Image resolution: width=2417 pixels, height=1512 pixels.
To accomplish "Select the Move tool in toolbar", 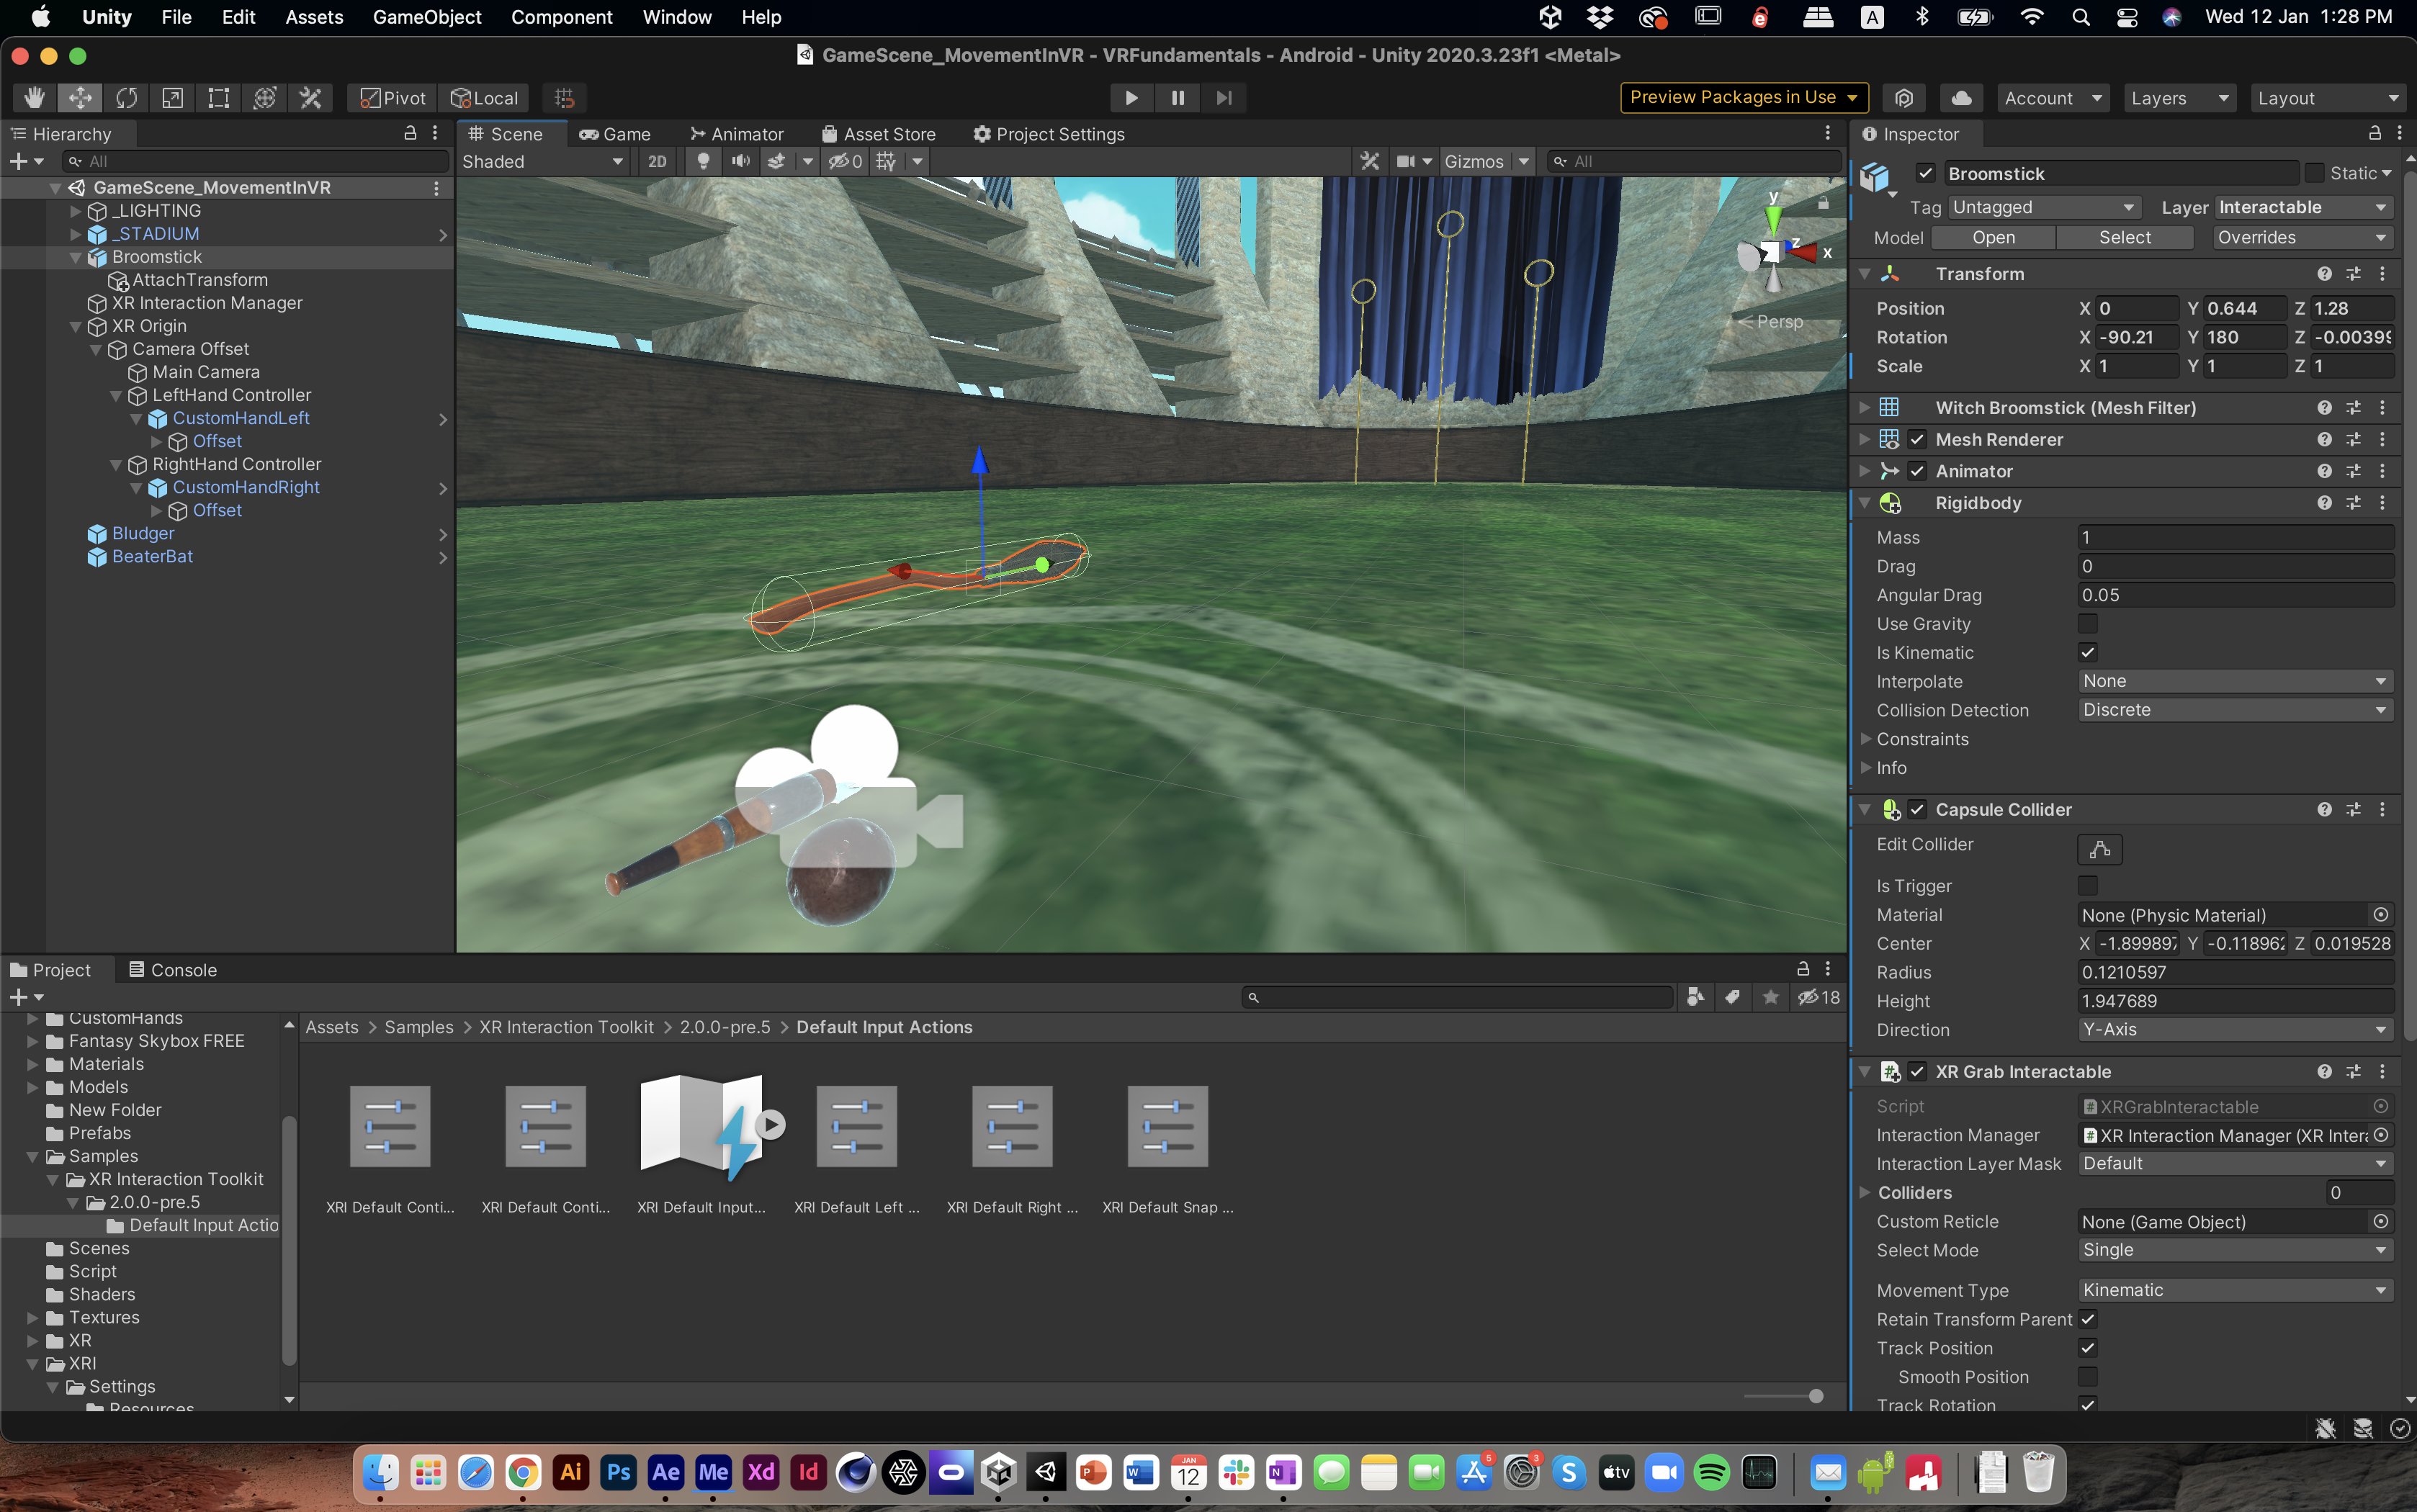I will [x=80, y=98].
